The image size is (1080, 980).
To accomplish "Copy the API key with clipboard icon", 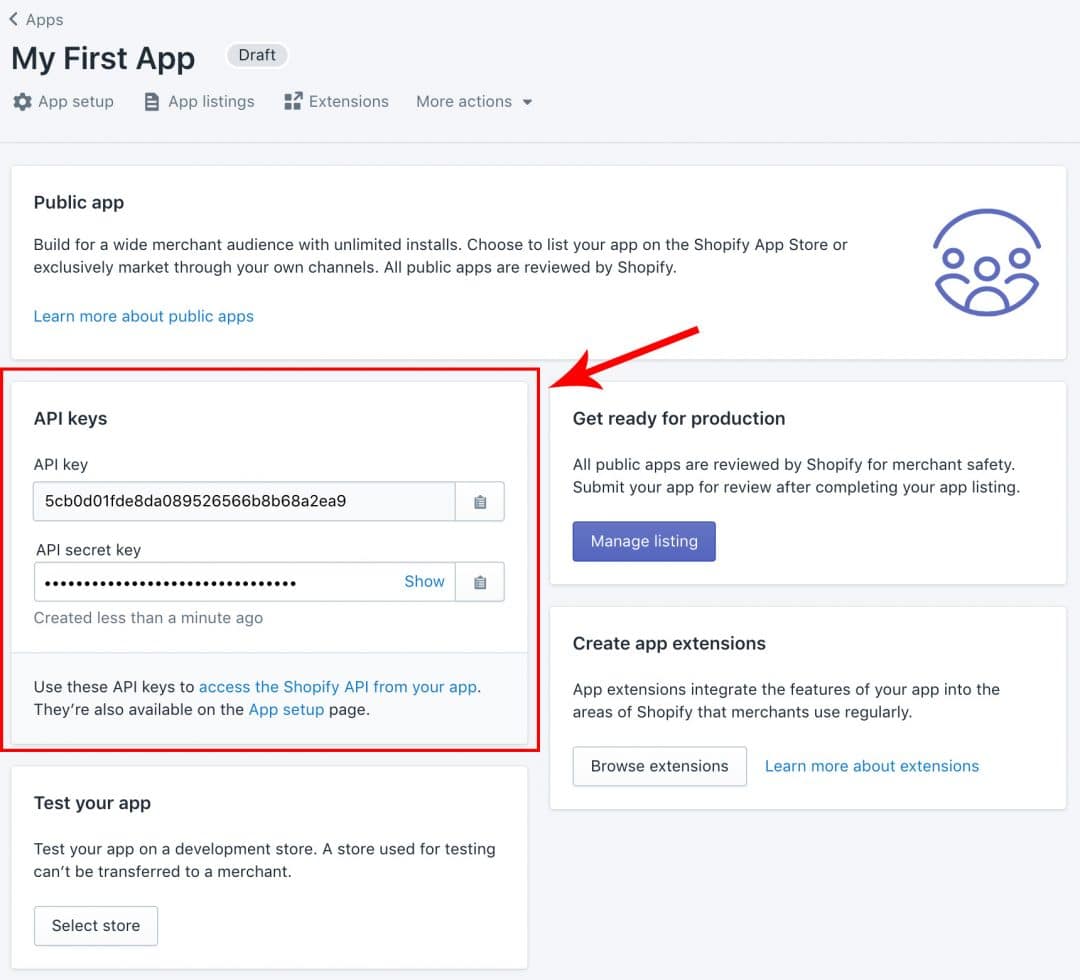I will point(480,502).
